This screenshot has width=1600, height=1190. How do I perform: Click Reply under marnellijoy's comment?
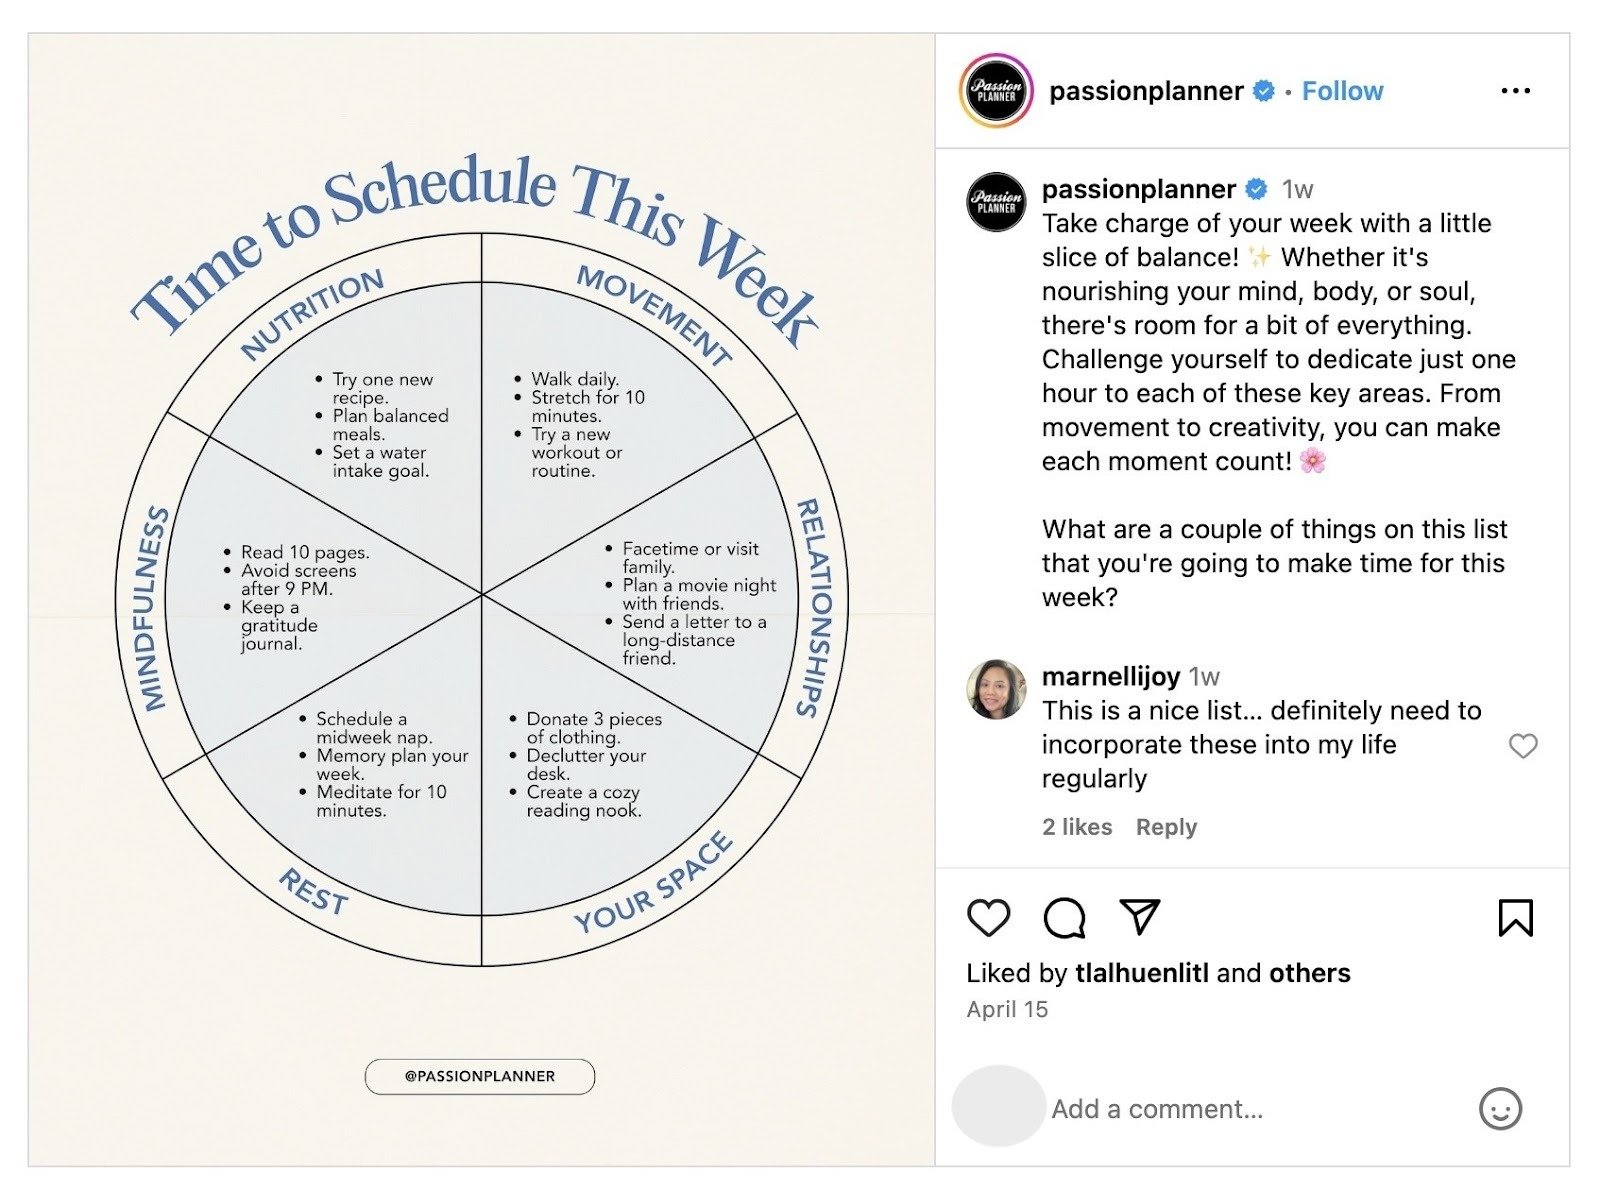(1167, 827)
